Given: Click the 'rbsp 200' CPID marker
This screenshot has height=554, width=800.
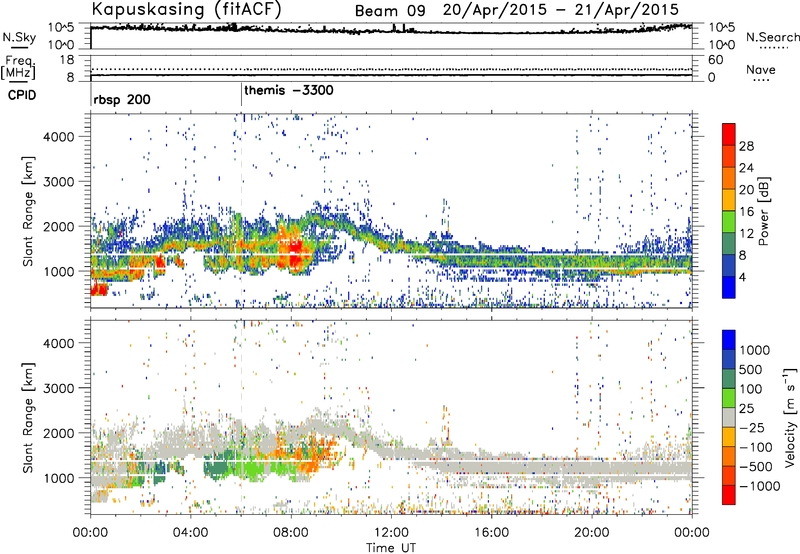Looking at the screenshot, I should (x=122, y=99).
